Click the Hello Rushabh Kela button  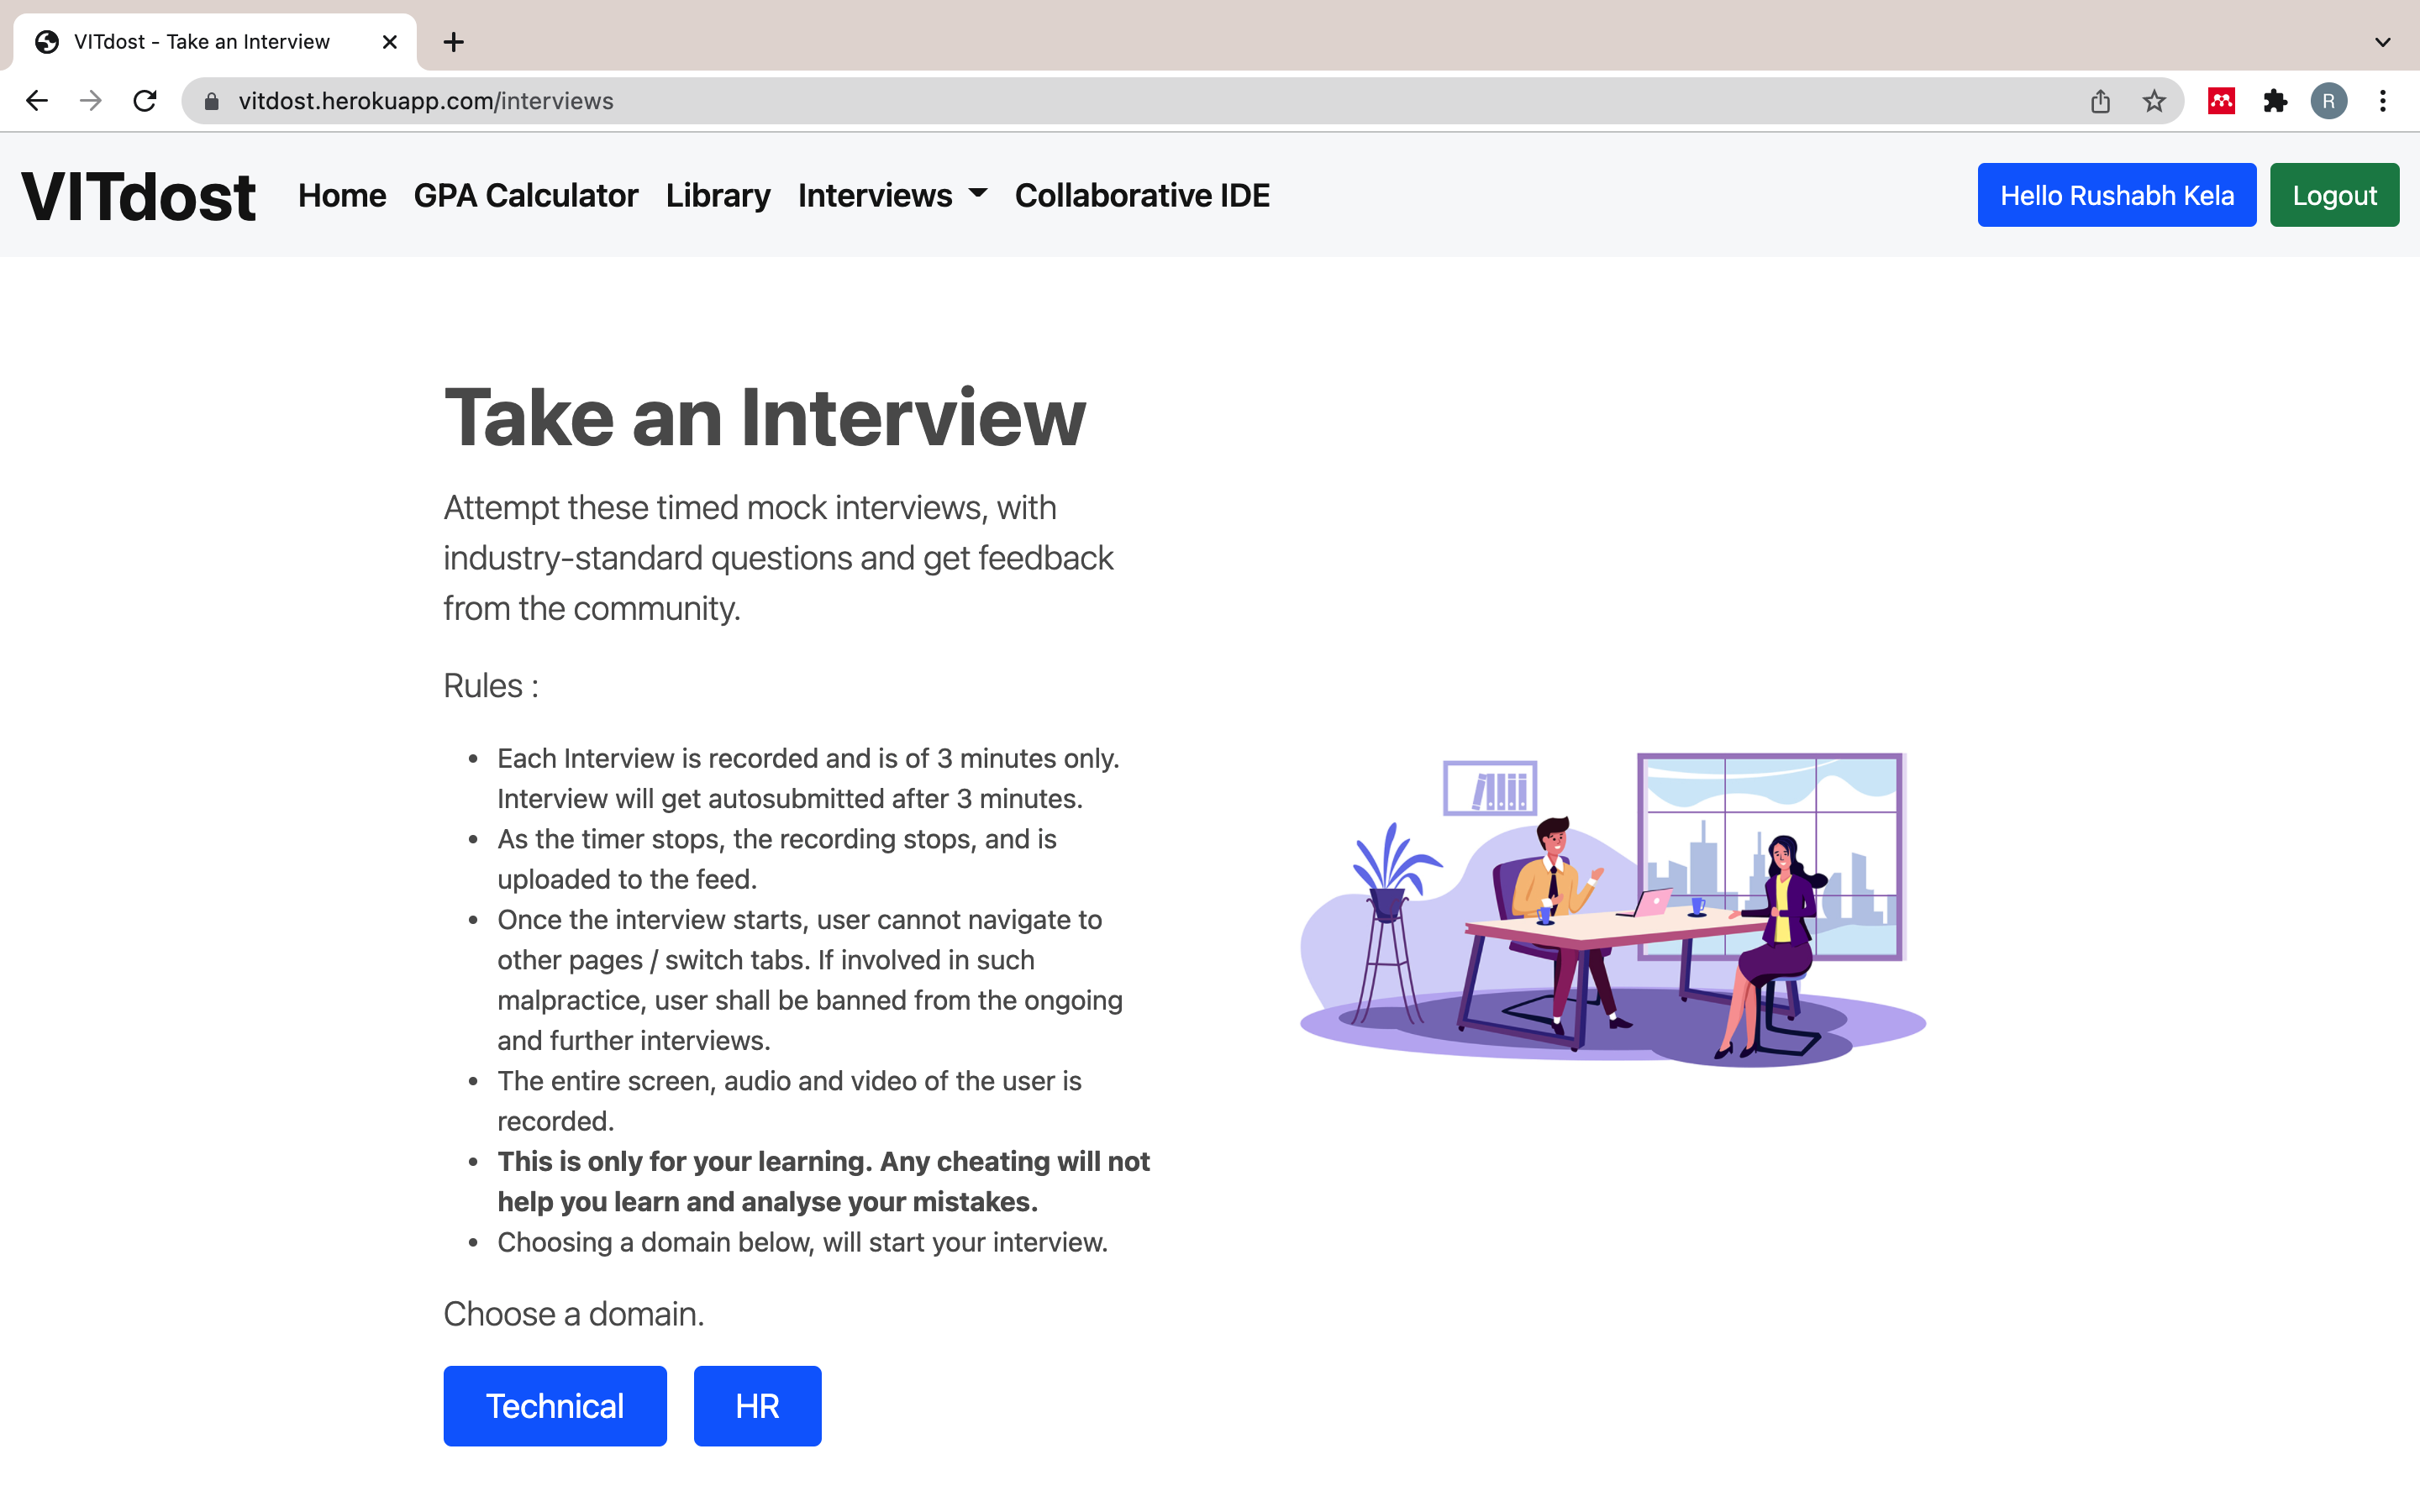pyautogui.click(x=2117, y=195)
